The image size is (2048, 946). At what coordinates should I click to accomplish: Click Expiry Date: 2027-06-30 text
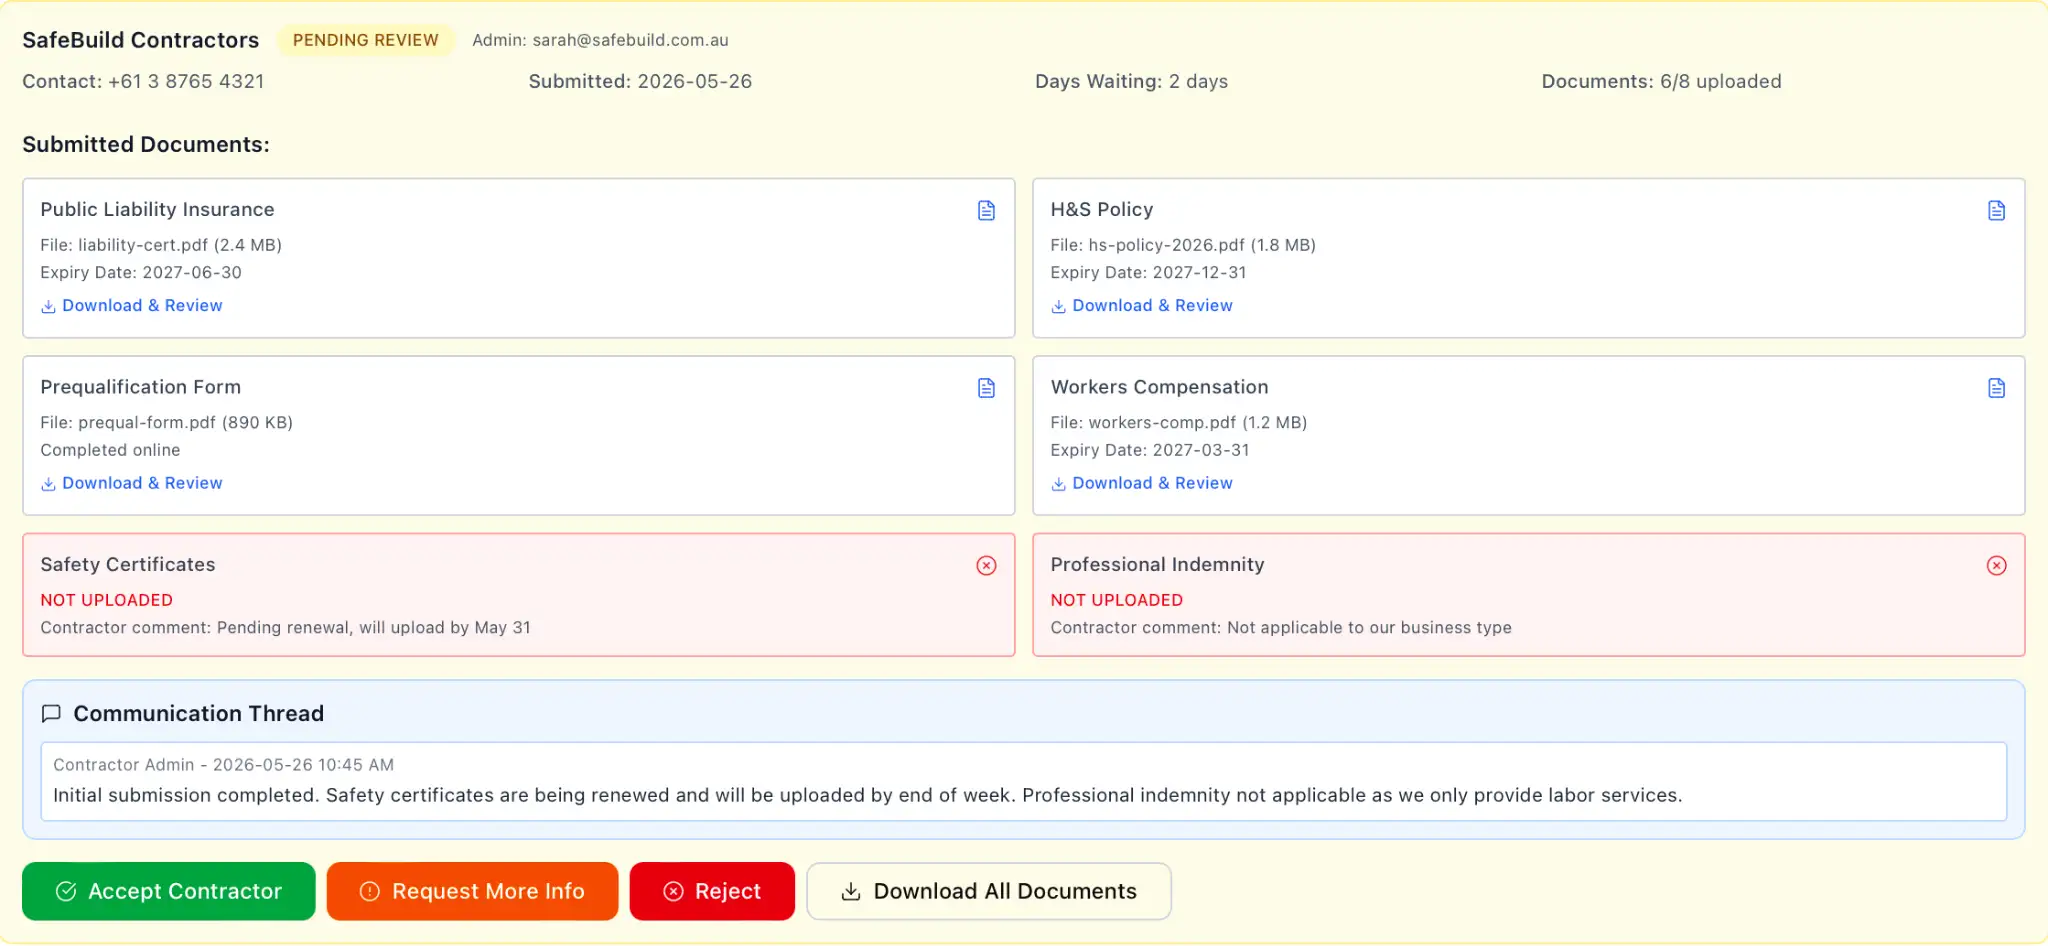click(141, 273)
